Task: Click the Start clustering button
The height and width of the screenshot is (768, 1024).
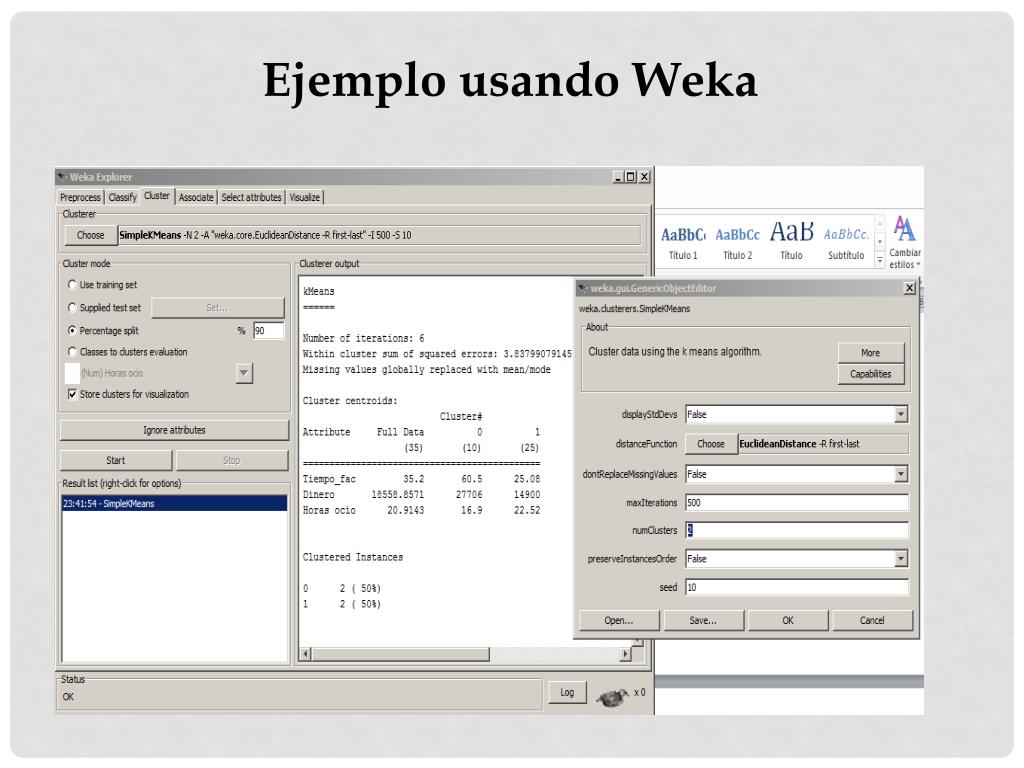Action: pos(116,460)
